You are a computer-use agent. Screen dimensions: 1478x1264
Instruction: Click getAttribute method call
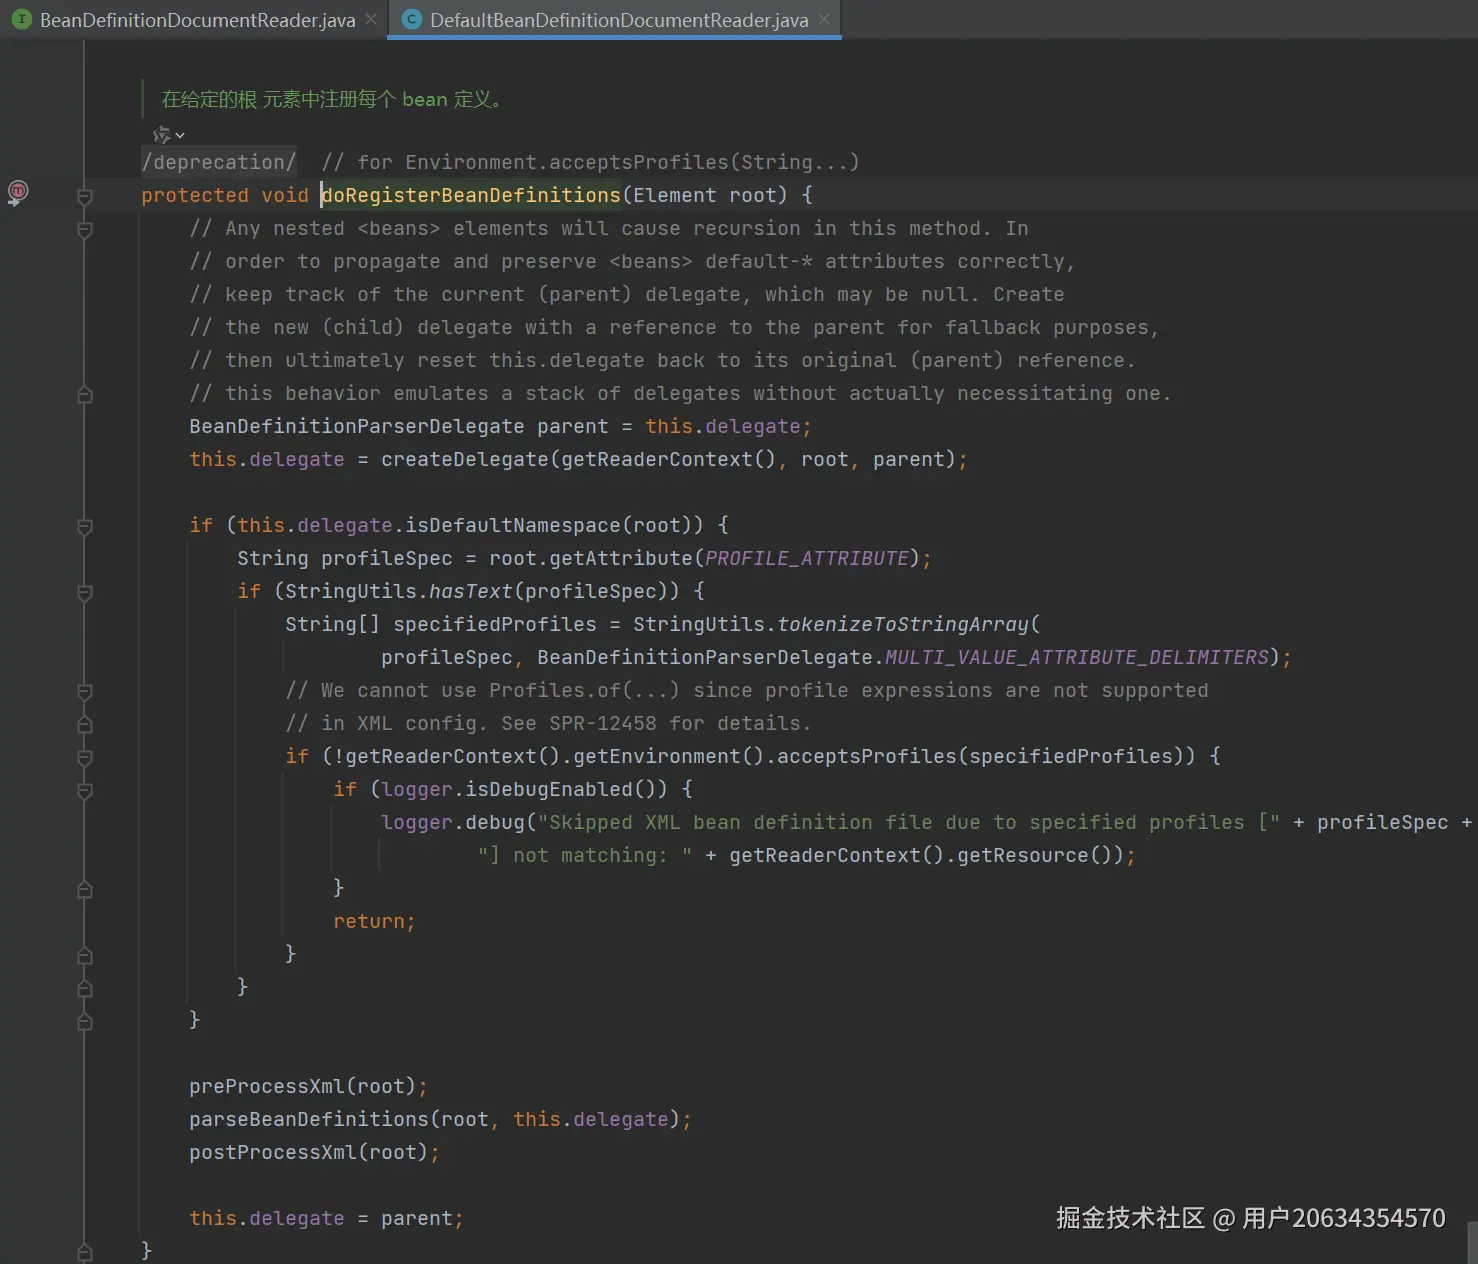tap(621, 558)
